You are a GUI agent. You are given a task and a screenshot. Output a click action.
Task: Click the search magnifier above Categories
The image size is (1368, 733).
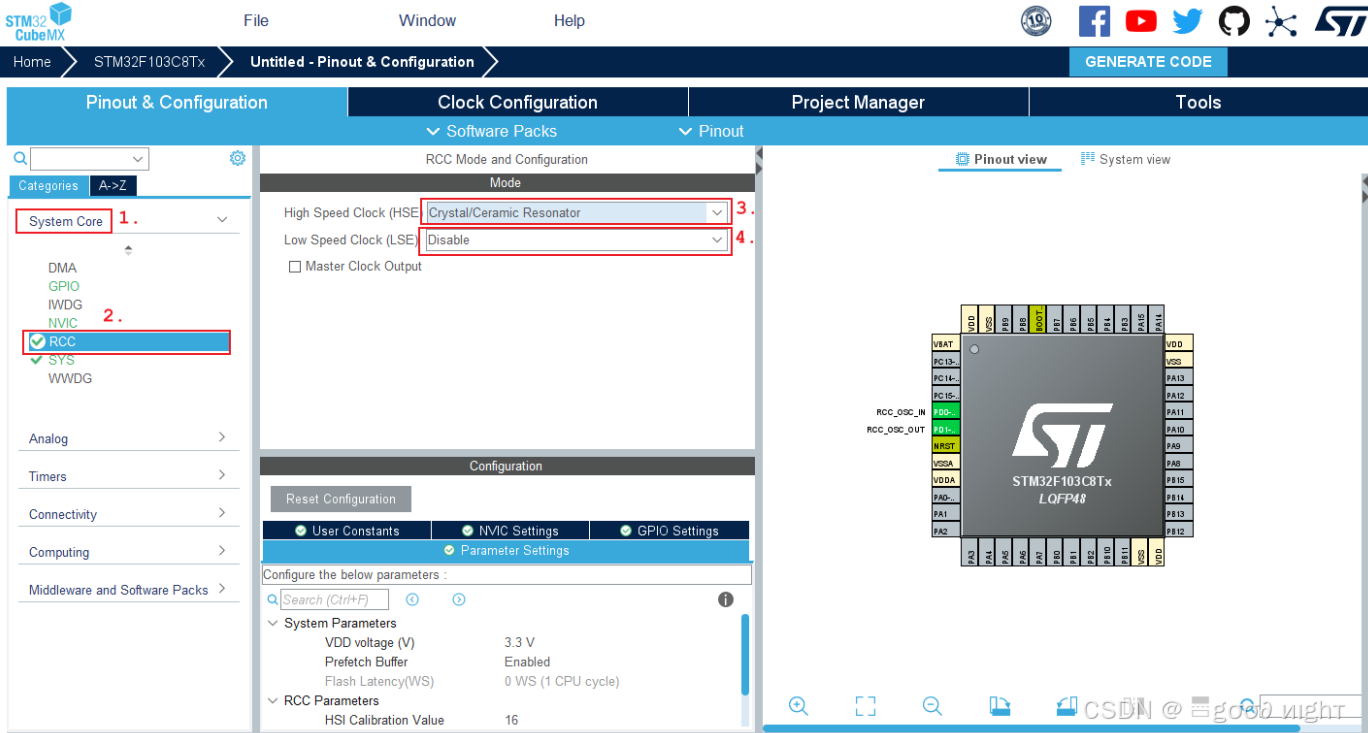(19, 158)
